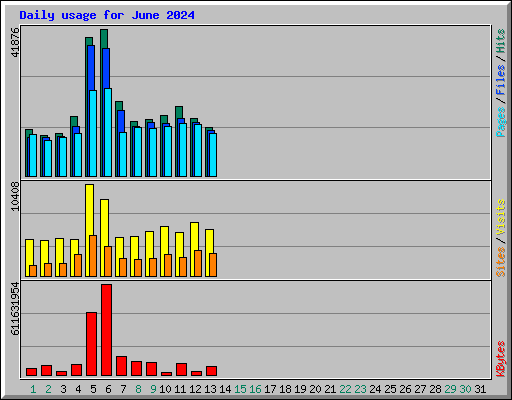This screenshot has width=512, height=400.
Task: Click the cyan pages bar for day 6
Action: coord(108,132)
